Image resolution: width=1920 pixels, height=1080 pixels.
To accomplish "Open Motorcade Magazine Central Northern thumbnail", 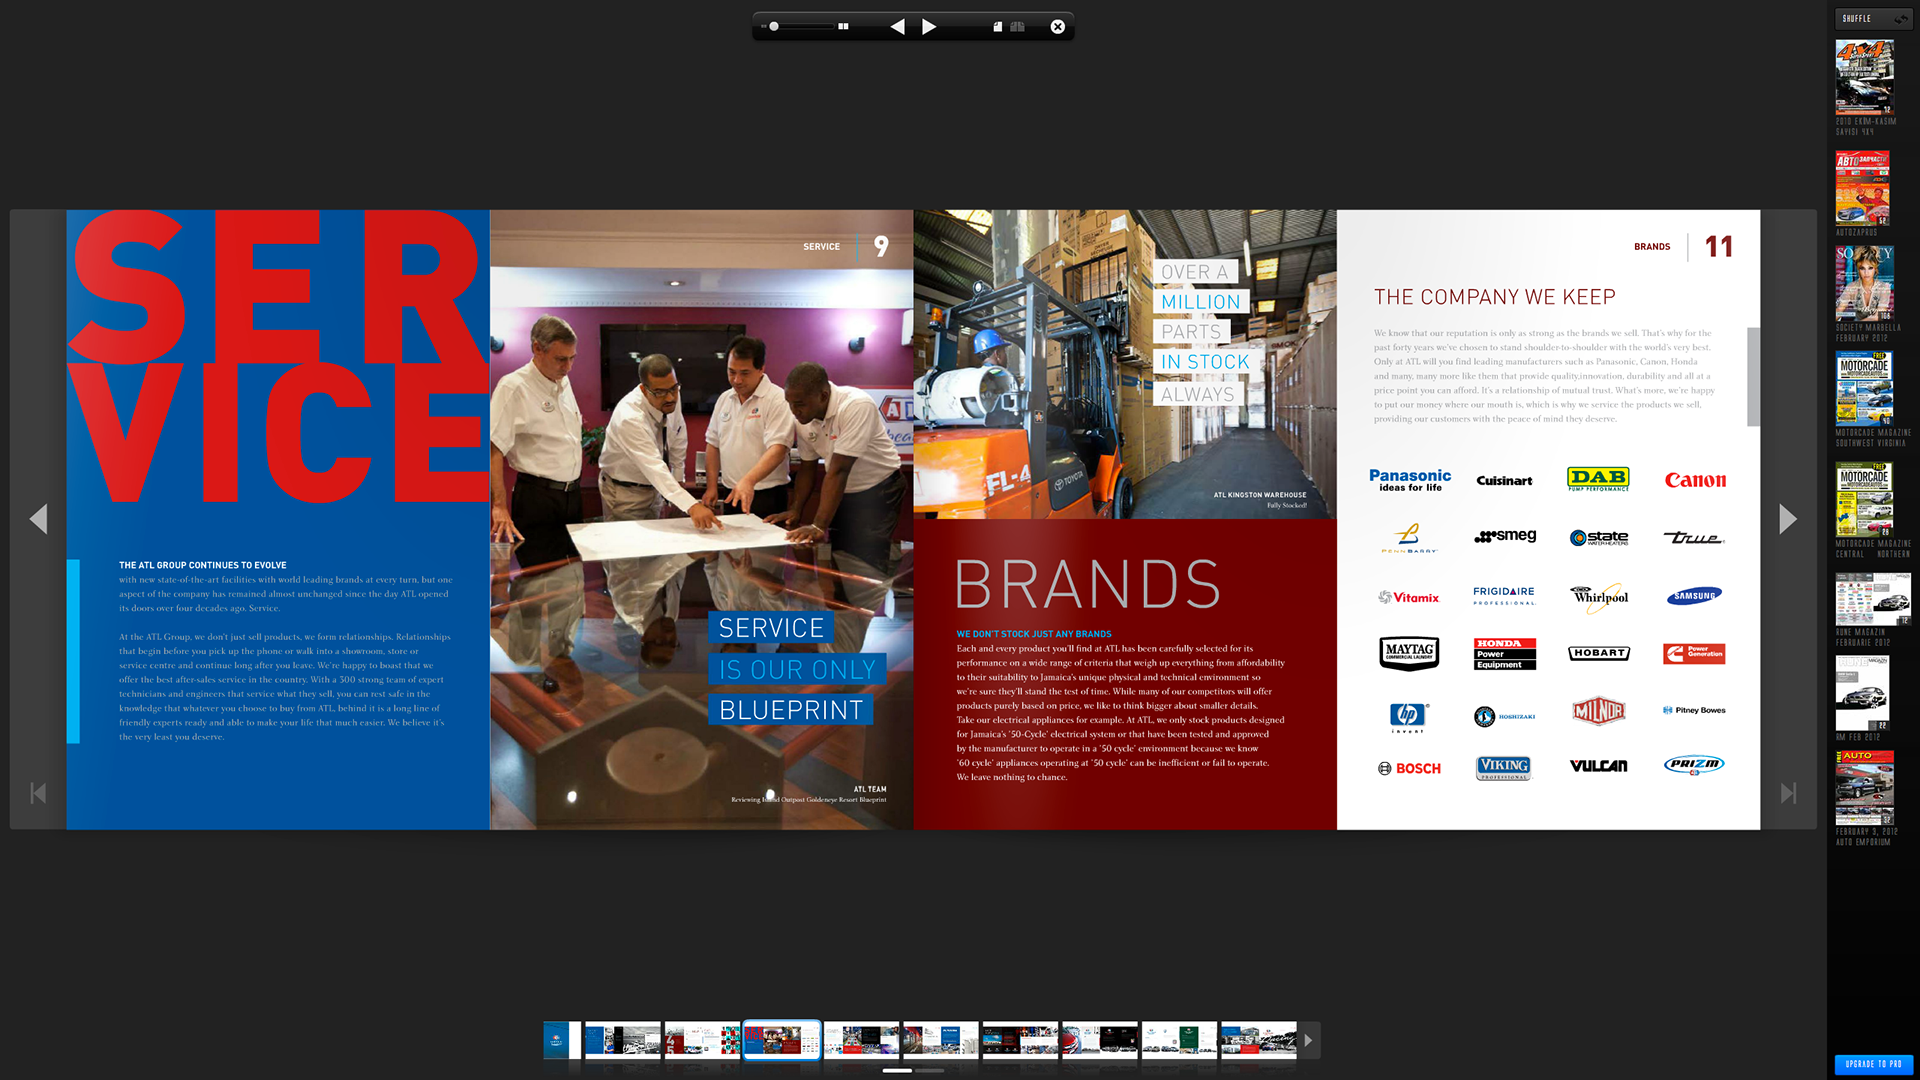I will click(1864, 500).
